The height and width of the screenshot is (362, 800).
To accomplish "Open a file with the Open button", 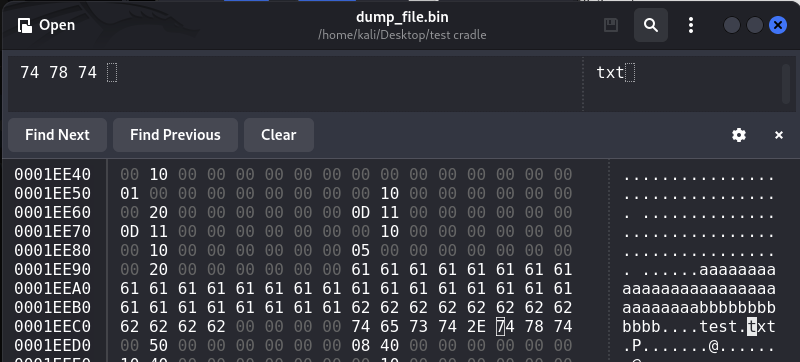I will pyautogui.click(x=46, y=25).
